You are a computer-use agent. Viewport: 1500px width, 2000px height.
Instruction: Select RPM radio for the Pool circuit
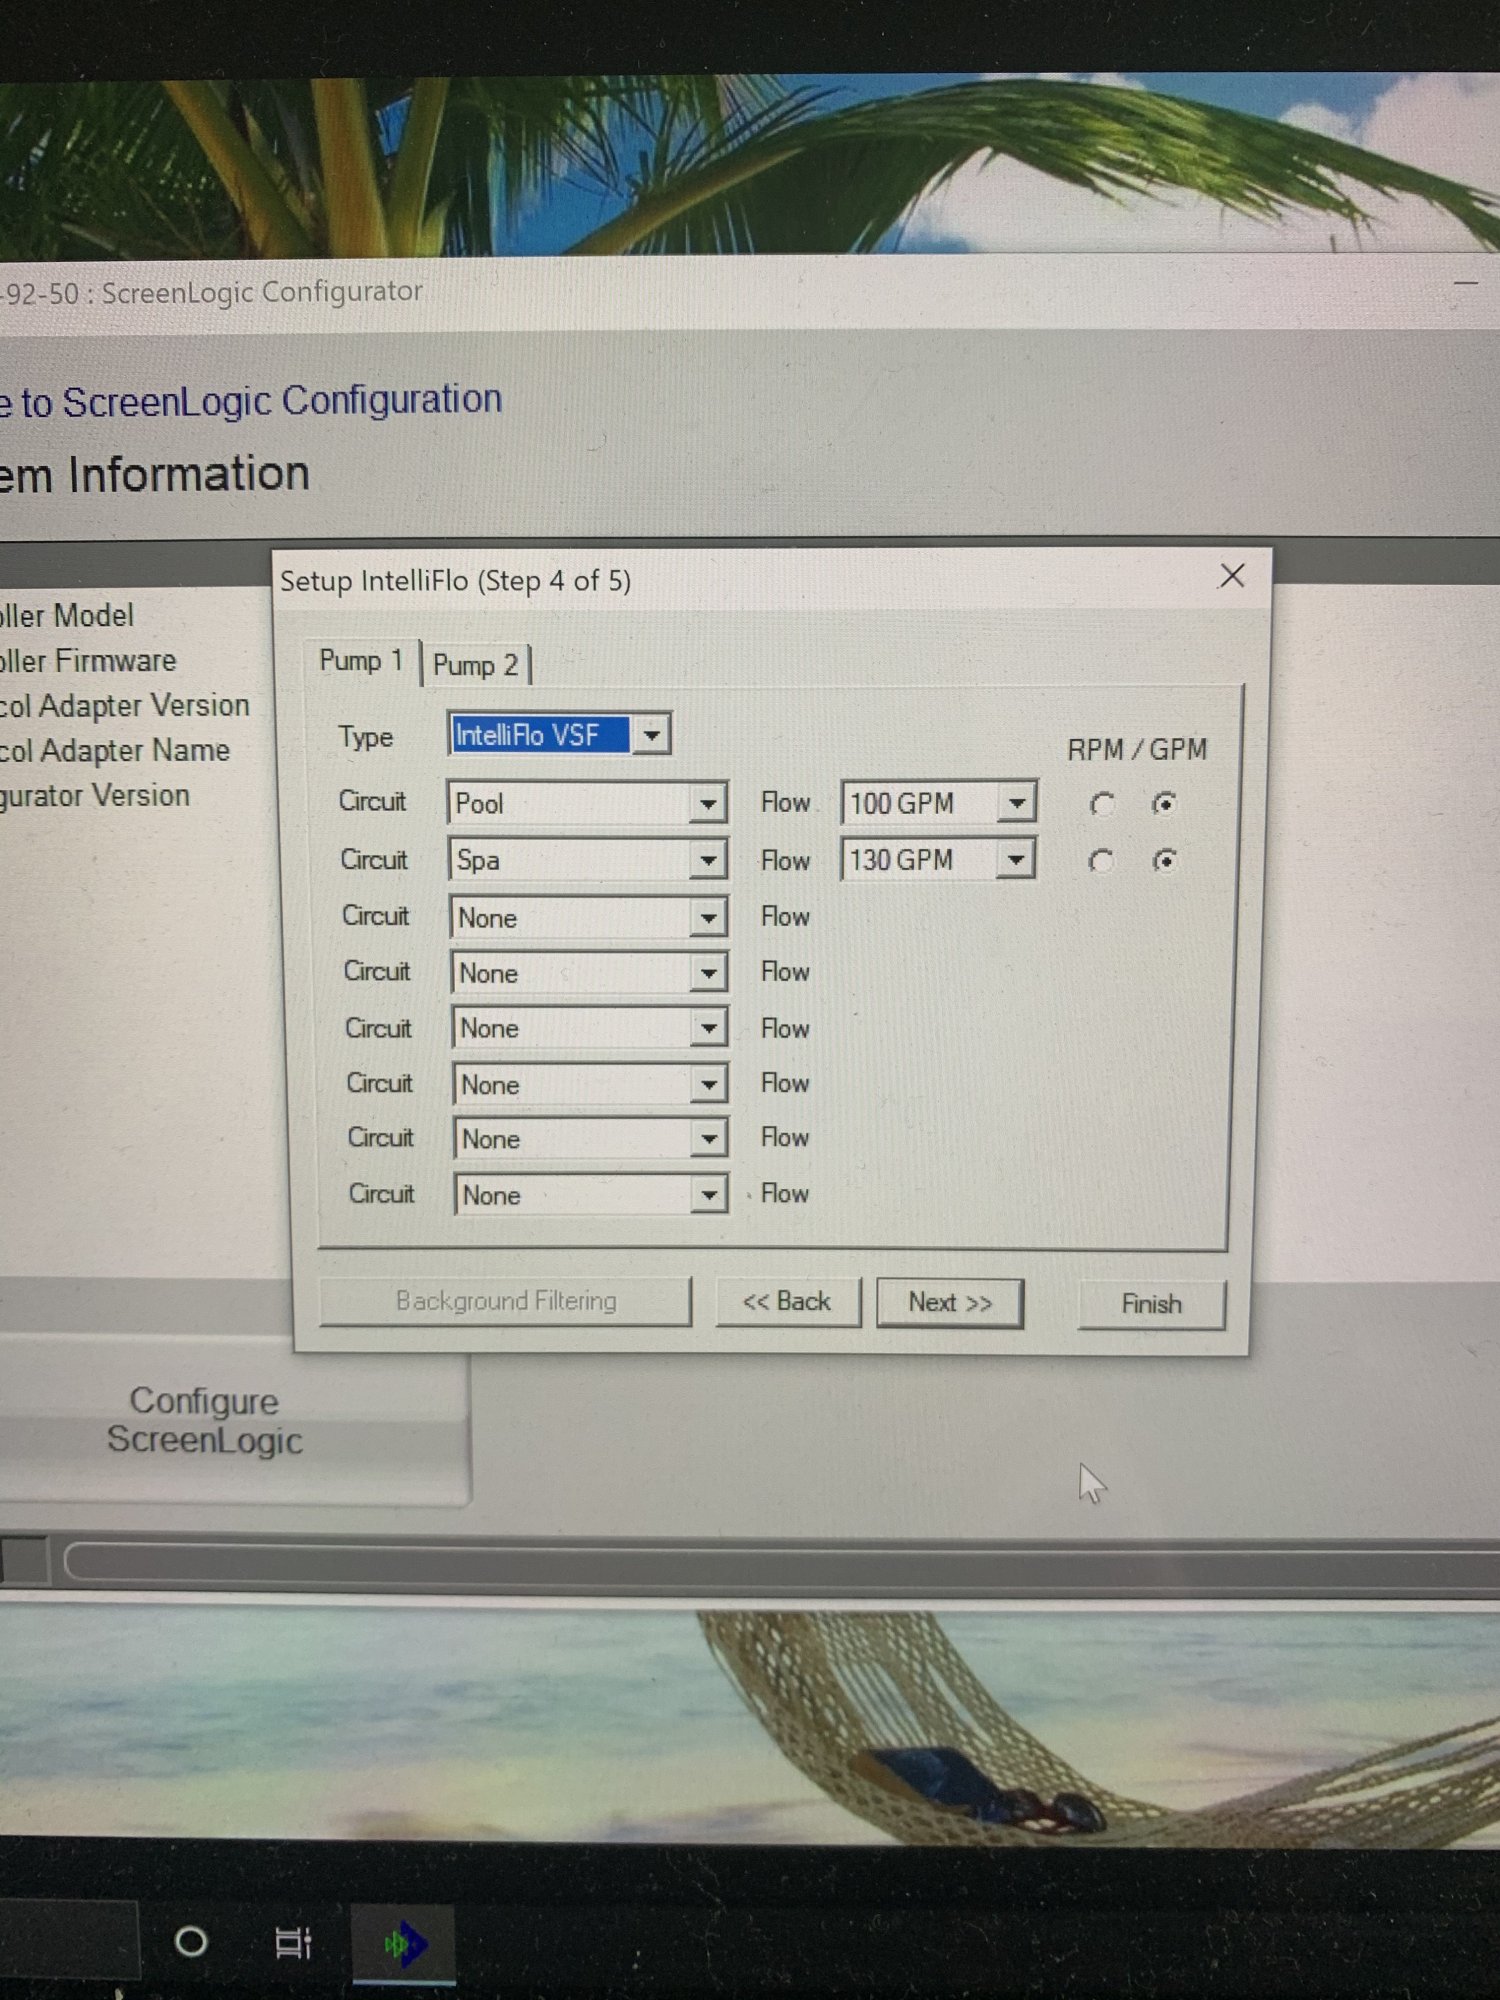1101,804
